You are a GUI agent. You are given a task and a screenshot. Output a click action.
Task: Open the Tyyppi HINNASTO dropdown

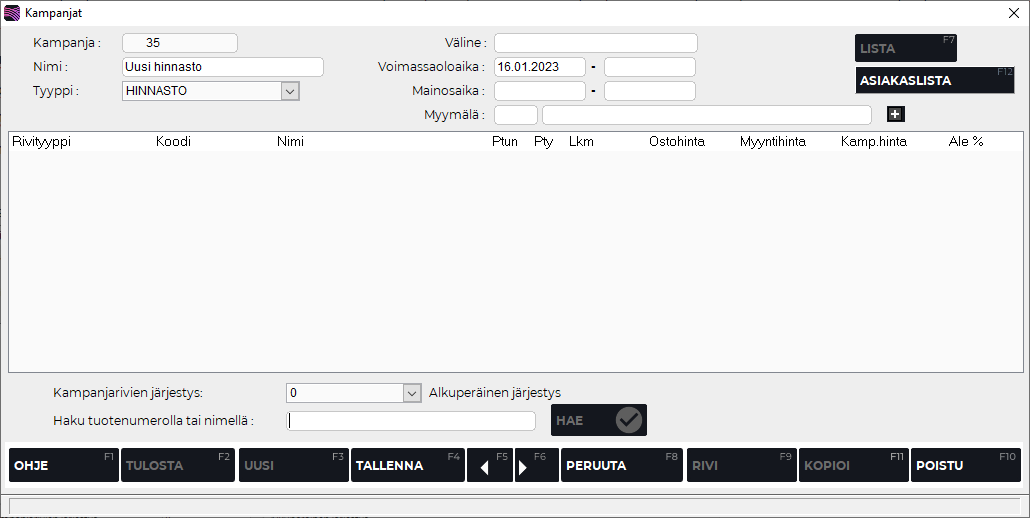pos(290,91)
